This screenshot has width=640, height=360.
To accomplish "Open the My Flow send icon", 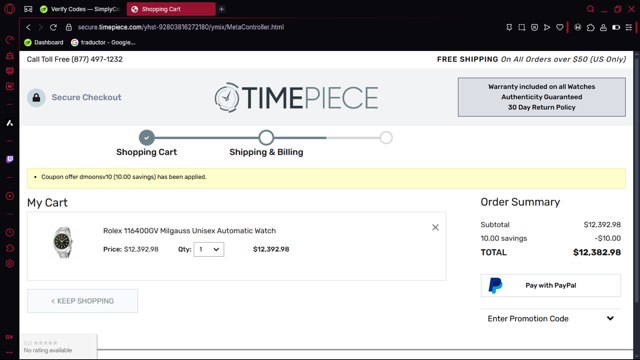I will point(547,27).
